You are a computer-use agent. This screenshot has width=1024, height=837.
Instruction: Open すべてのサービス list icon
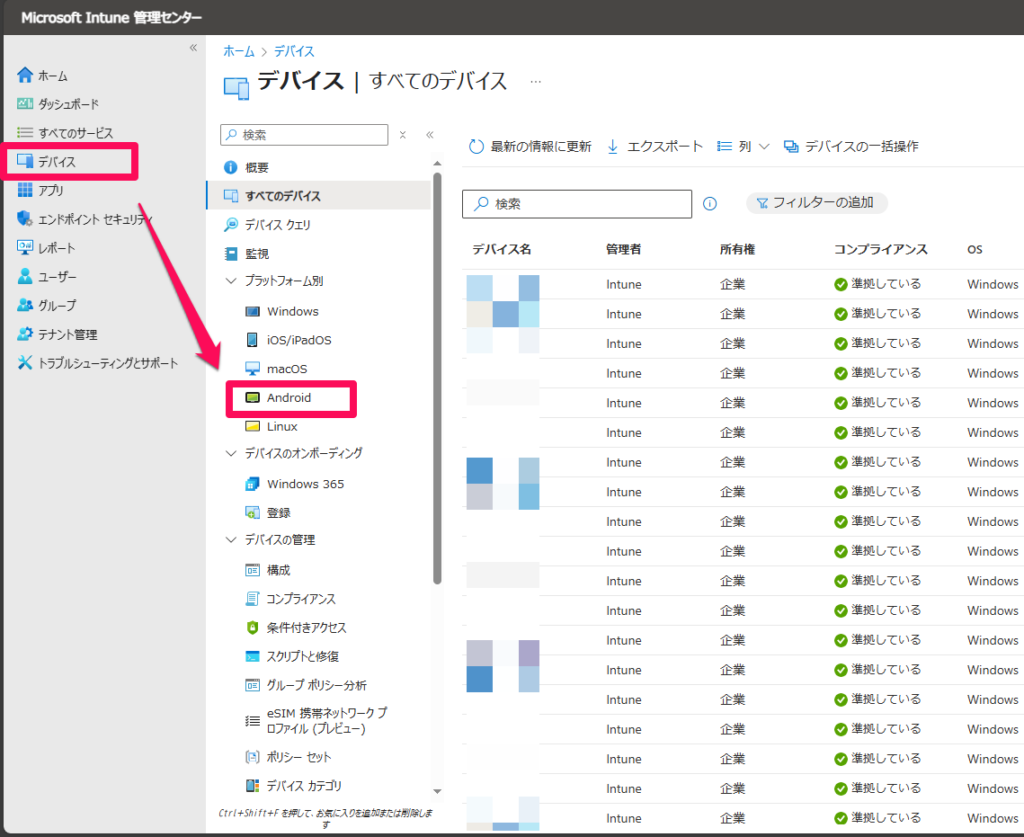click(x=25, y=133)
